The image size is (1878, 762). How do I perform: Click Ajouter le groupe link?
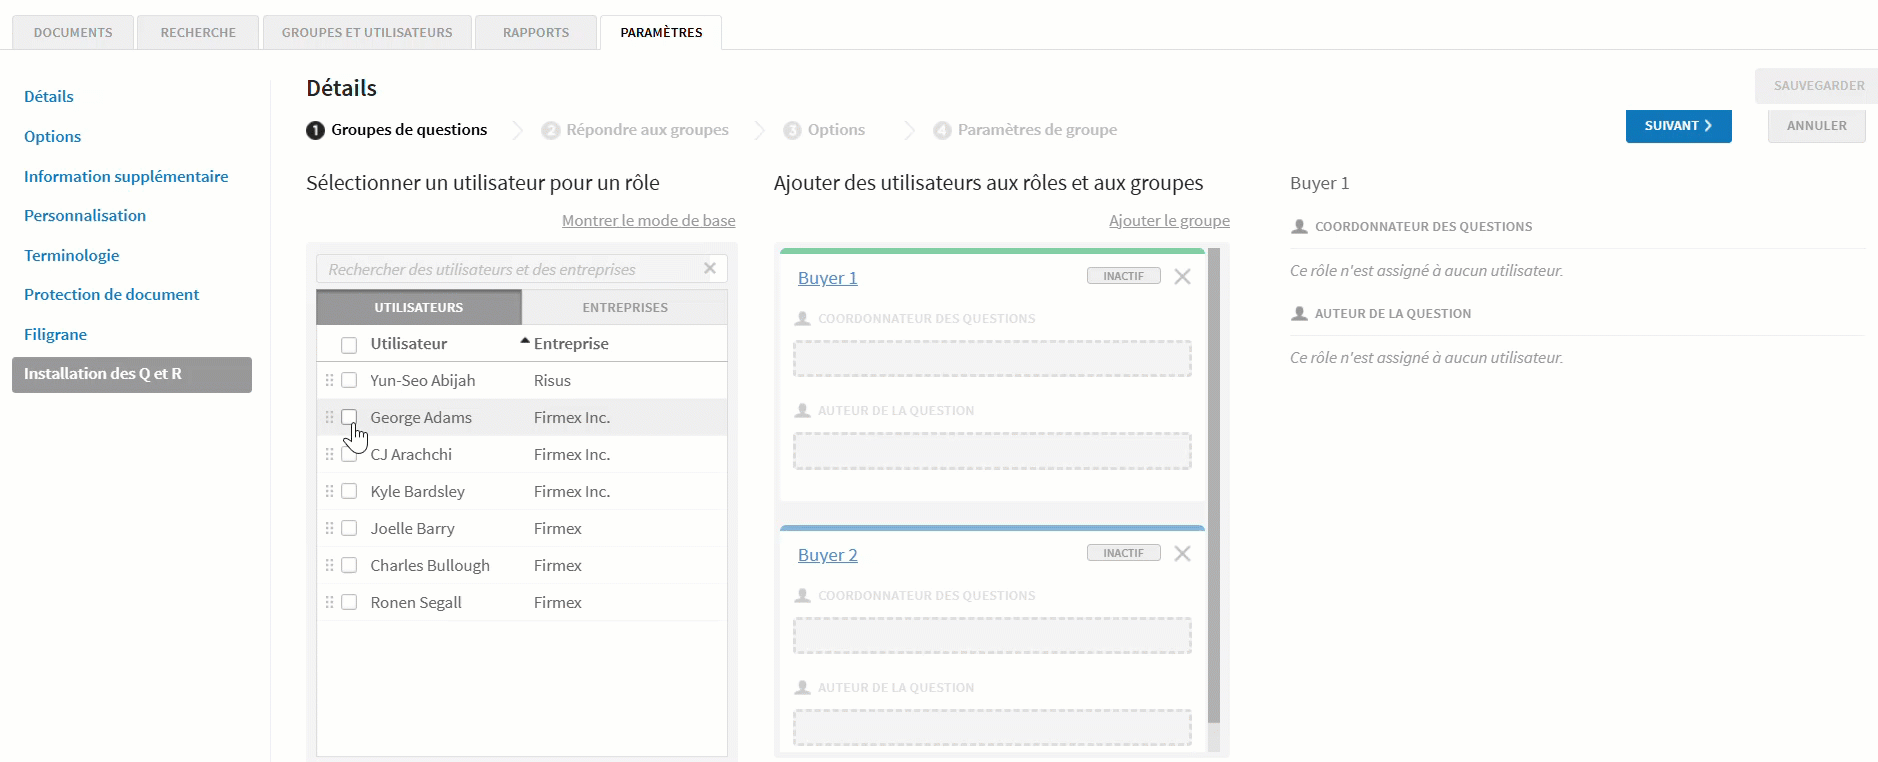tap(1169, 220)
